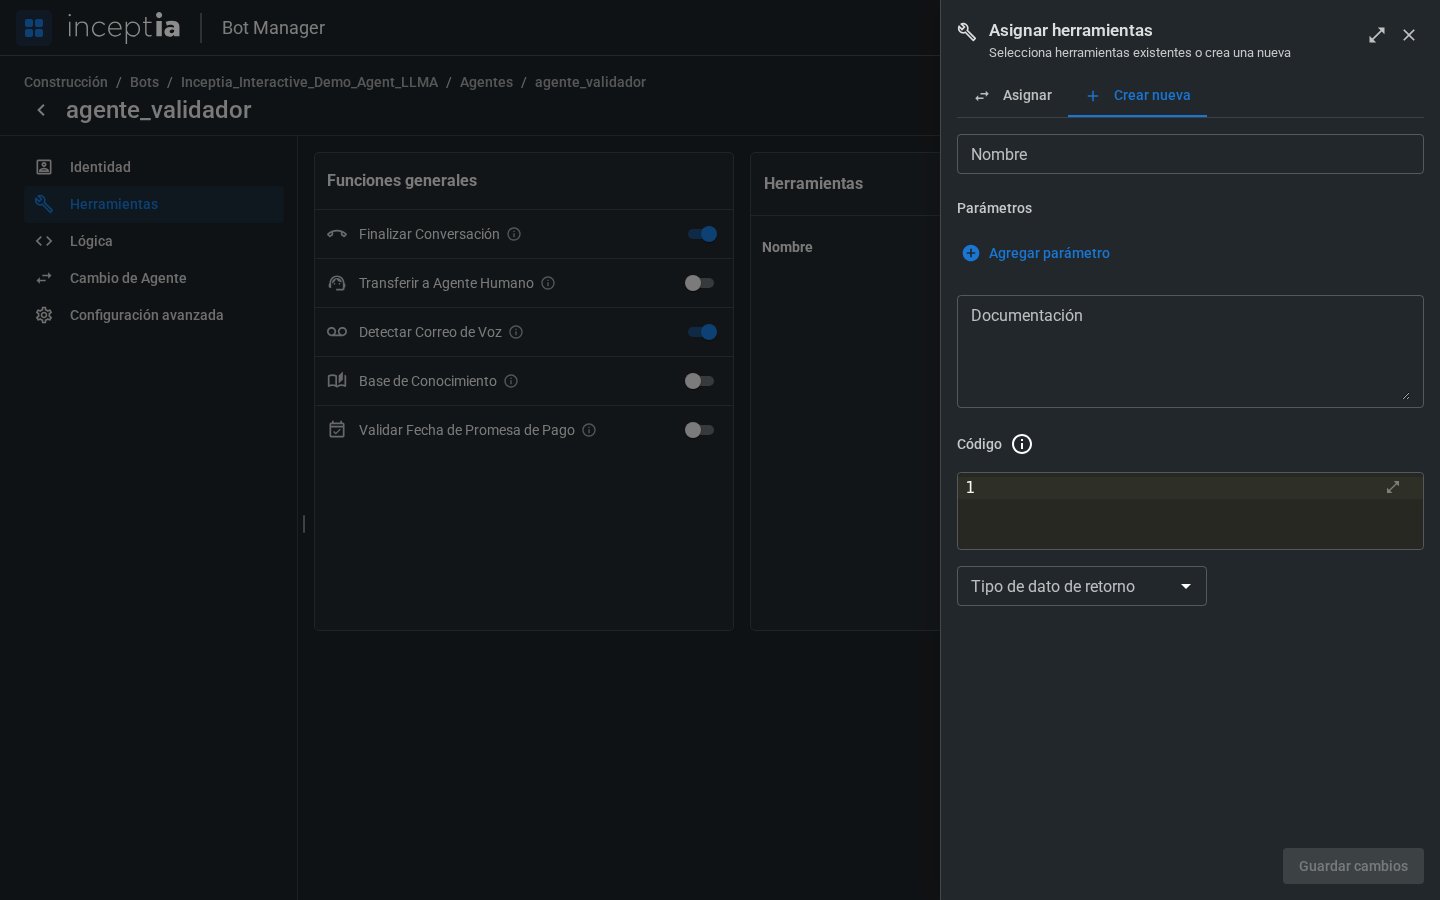Click the calendar icon for Validar Fecha de Promesa
Screen dimensions: 1440x900
pos(337,430)
